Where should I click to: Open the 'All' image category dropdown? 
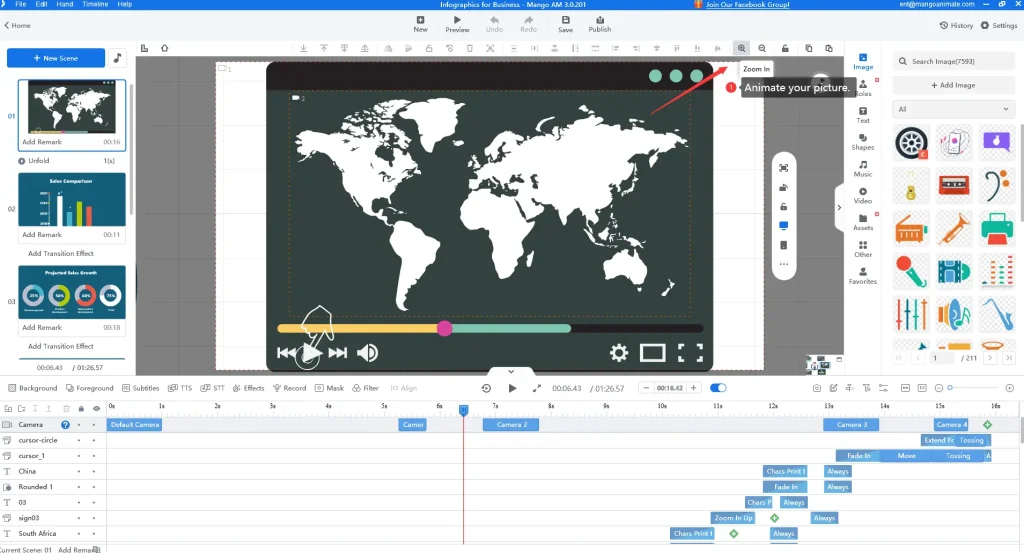click(954, 109)
